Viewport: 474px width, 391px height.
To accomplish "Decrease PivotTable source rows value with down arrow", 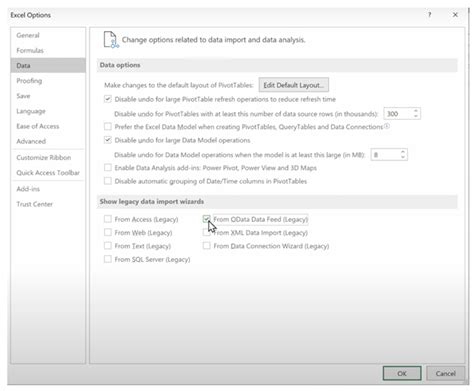I will click(416, 116).
